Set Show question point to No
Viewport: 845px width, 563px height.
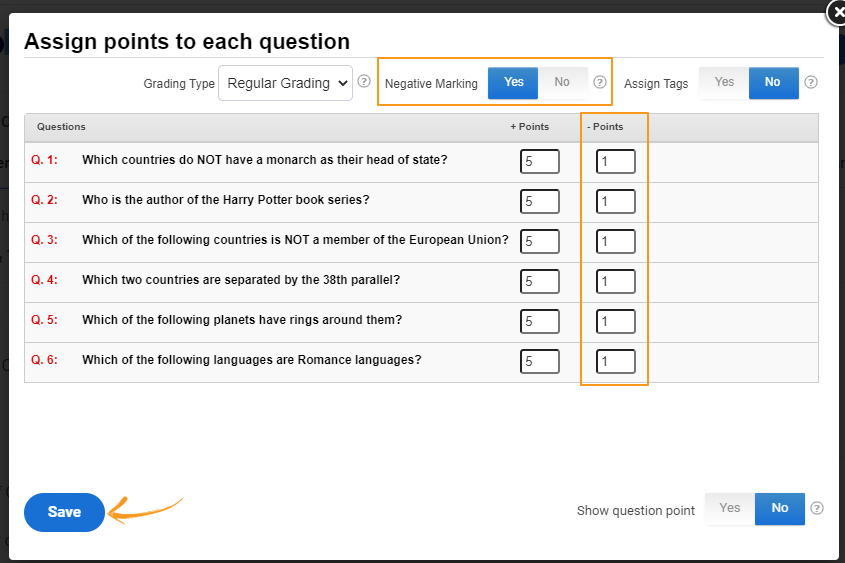click(779, 508)
